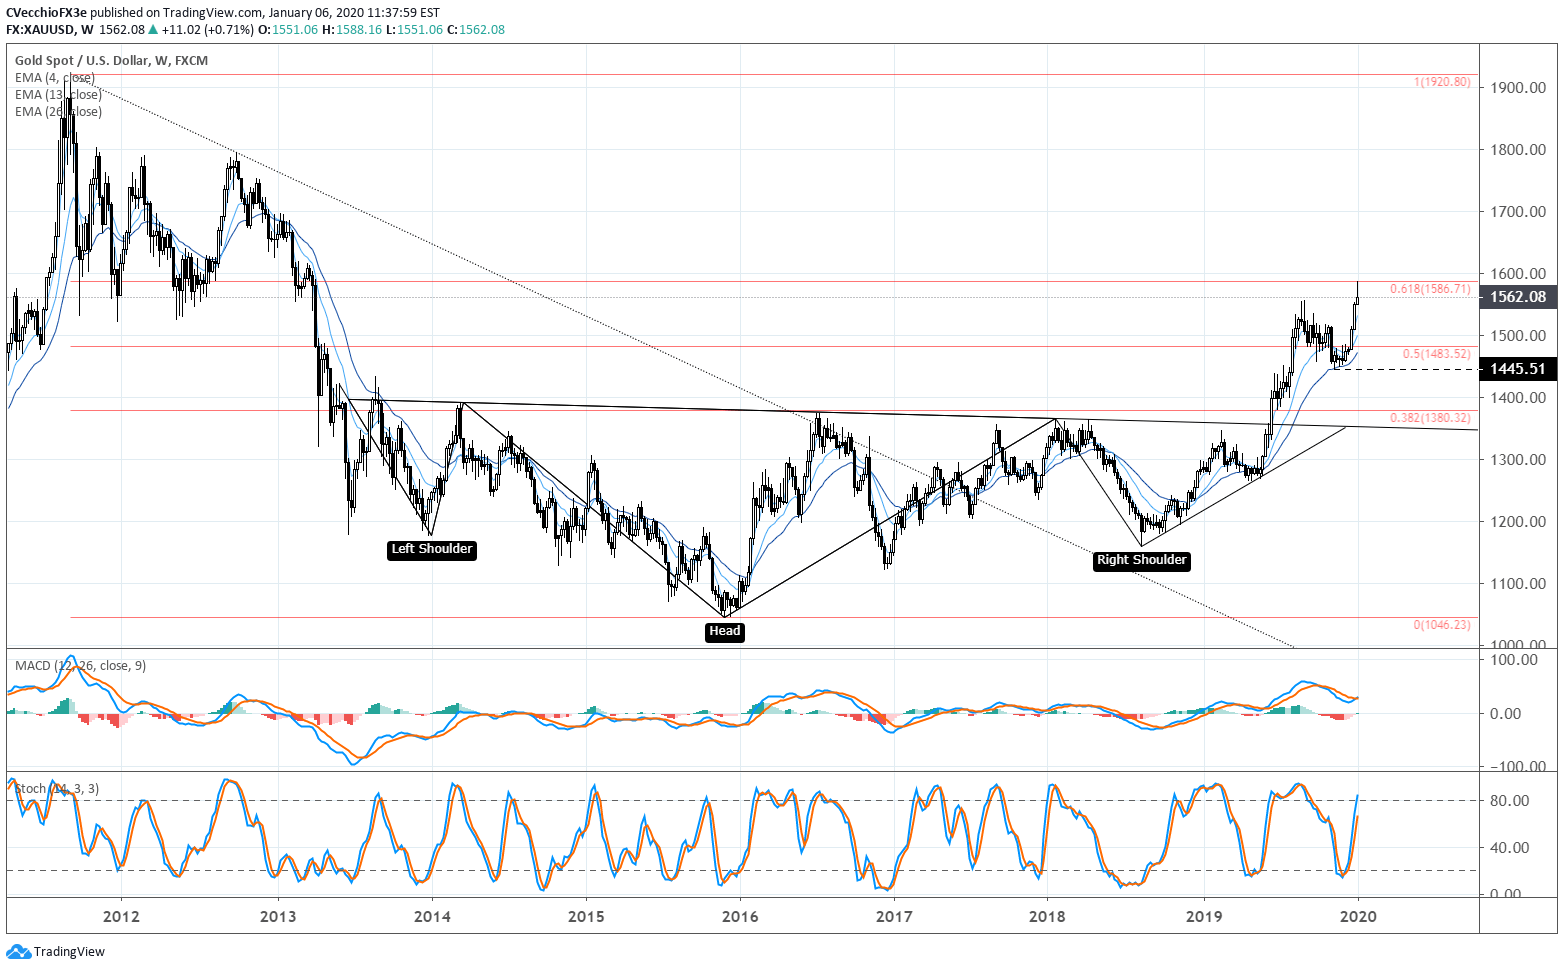Click the Stoch 40.00 axis value
1564x970 pixels.
coord(1510,848)
